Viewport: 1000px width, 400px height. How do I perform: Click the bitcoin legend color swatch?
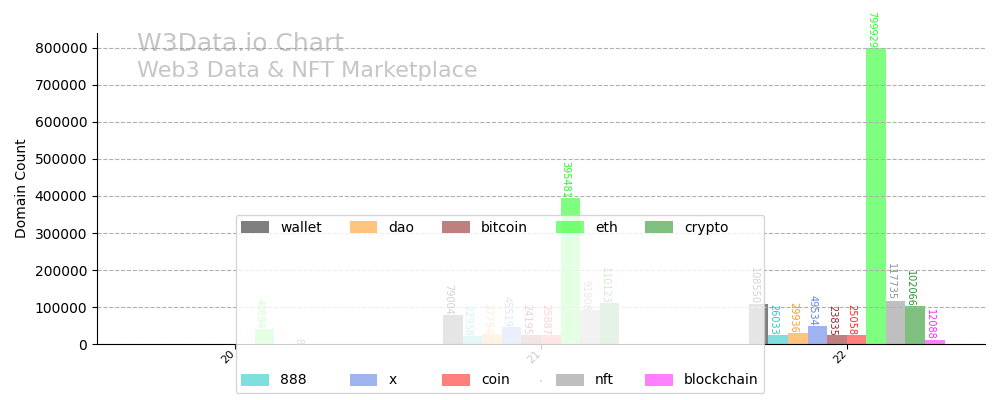[x=456, y=227]
